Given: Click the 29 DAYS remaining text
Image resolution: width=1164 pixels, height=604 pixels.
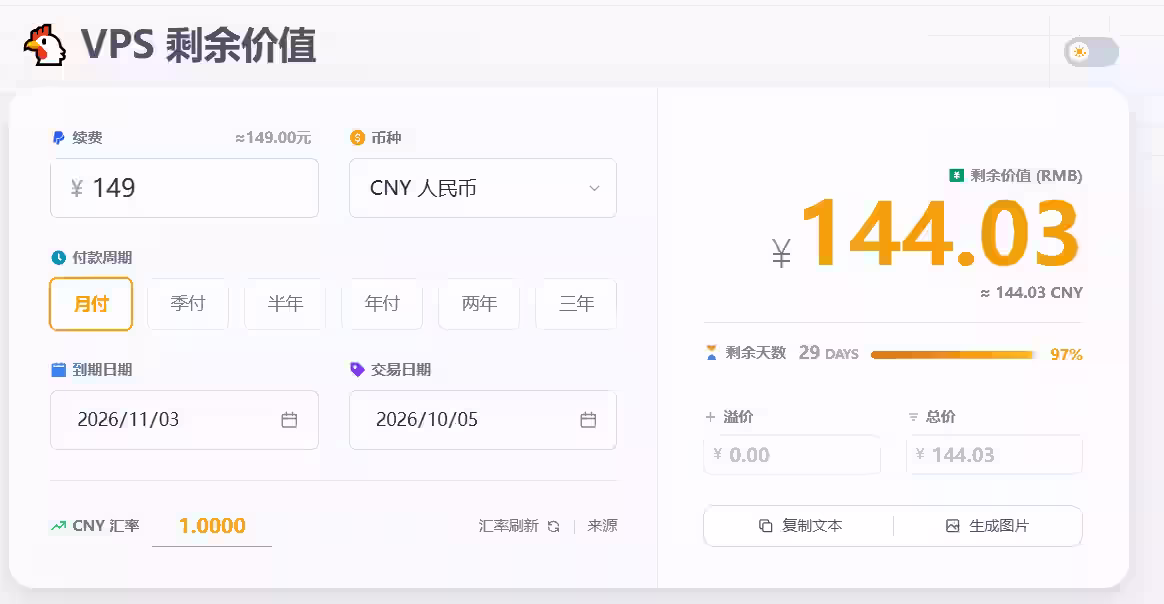Looking at the screenshot, I should pyautogui.click(x=828, y=352).
